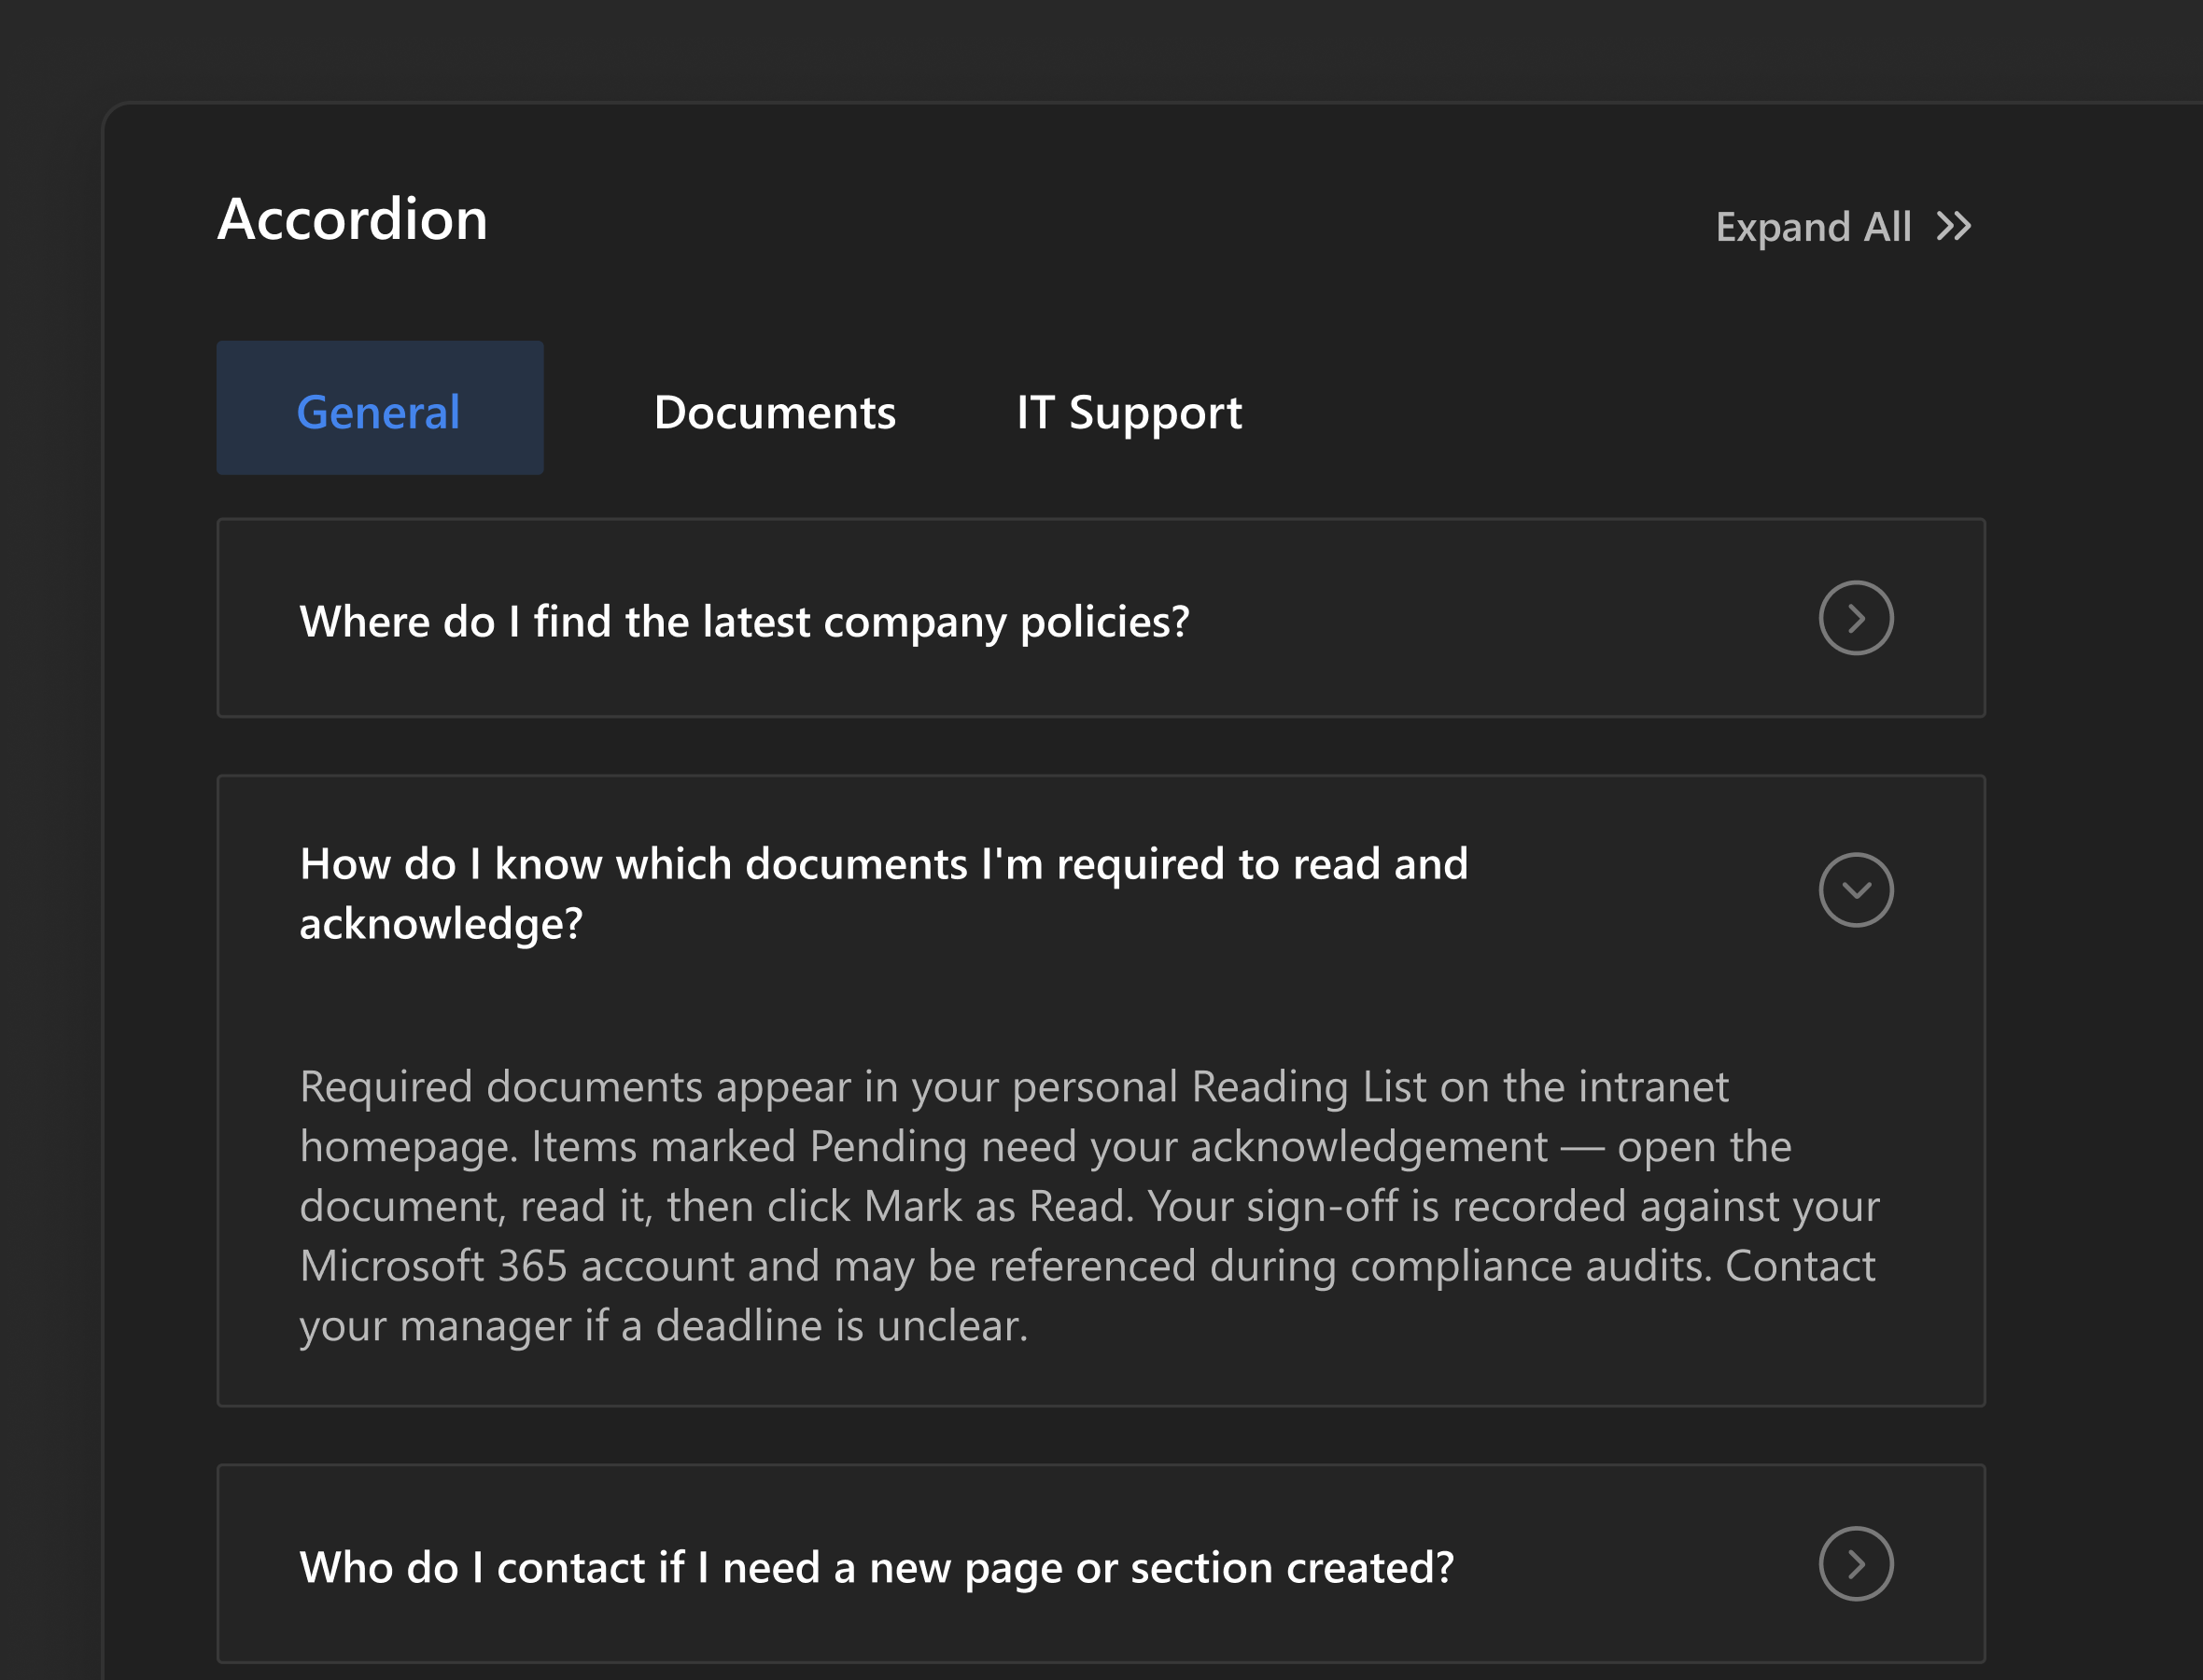Click the Expand All double-chevron icon
2203x1680 pixels.
click(1953, 226)
